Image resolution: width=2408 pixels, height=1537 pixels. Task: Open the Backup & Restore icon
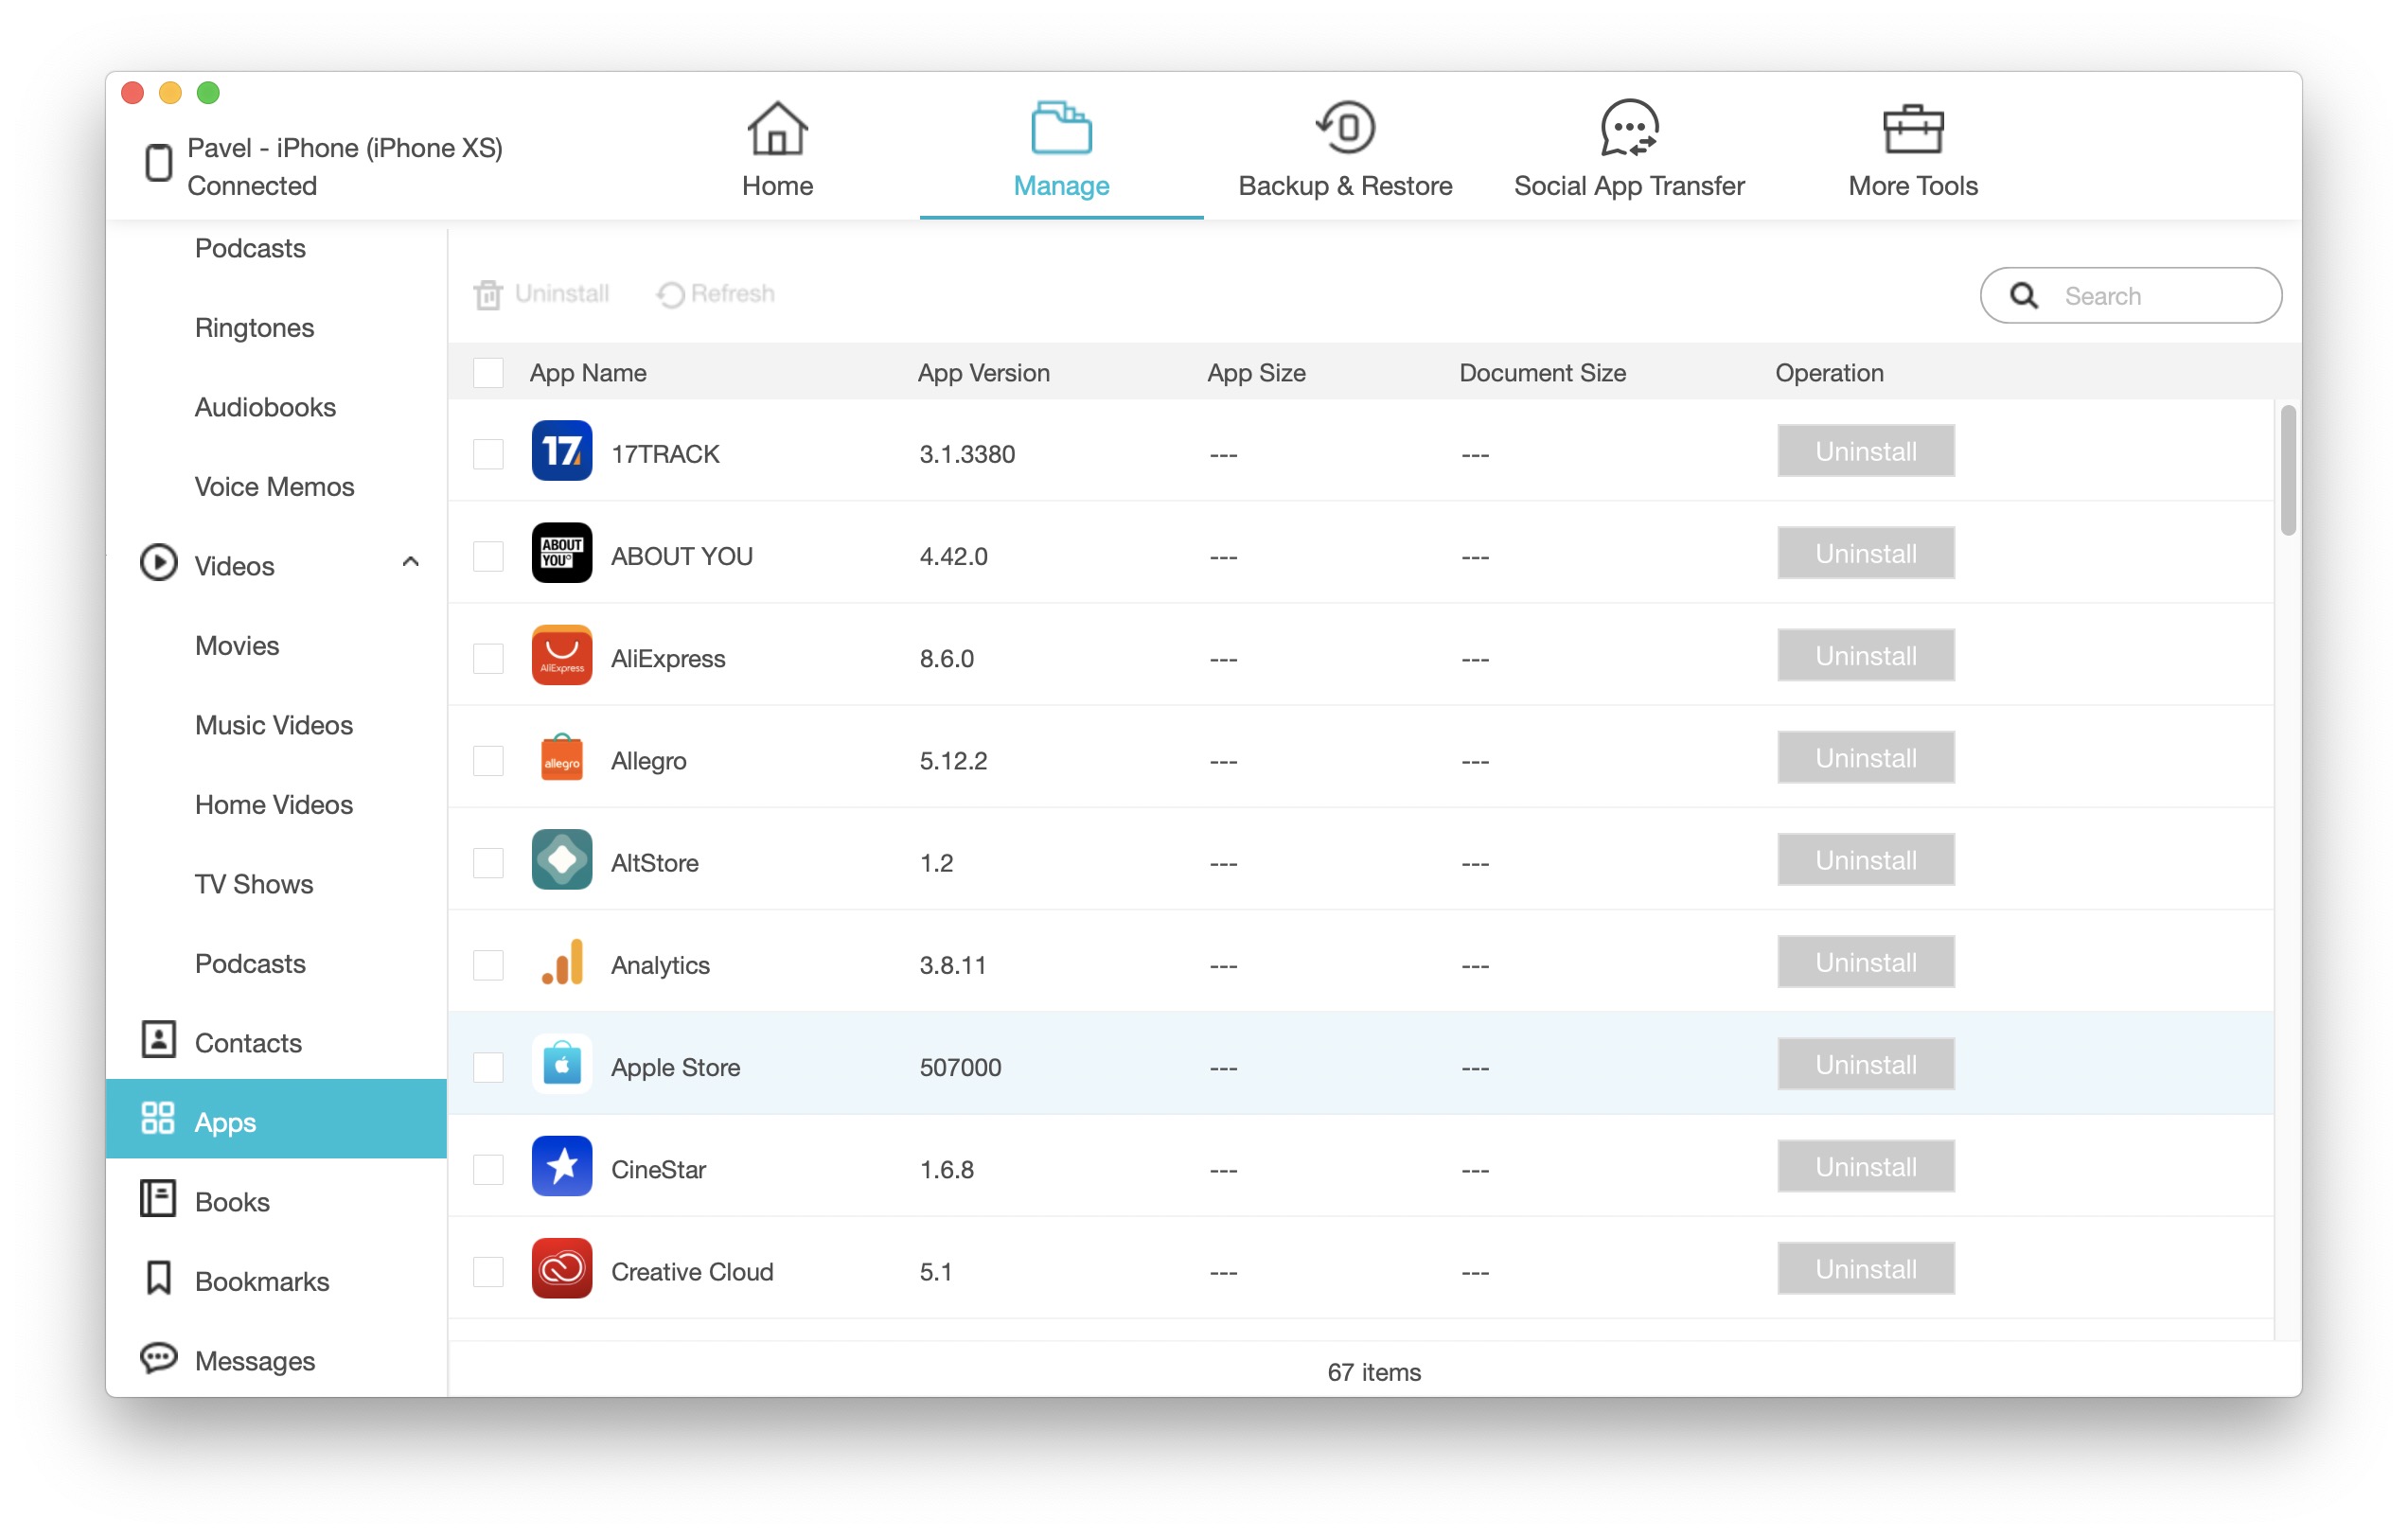coord(1345,128)
